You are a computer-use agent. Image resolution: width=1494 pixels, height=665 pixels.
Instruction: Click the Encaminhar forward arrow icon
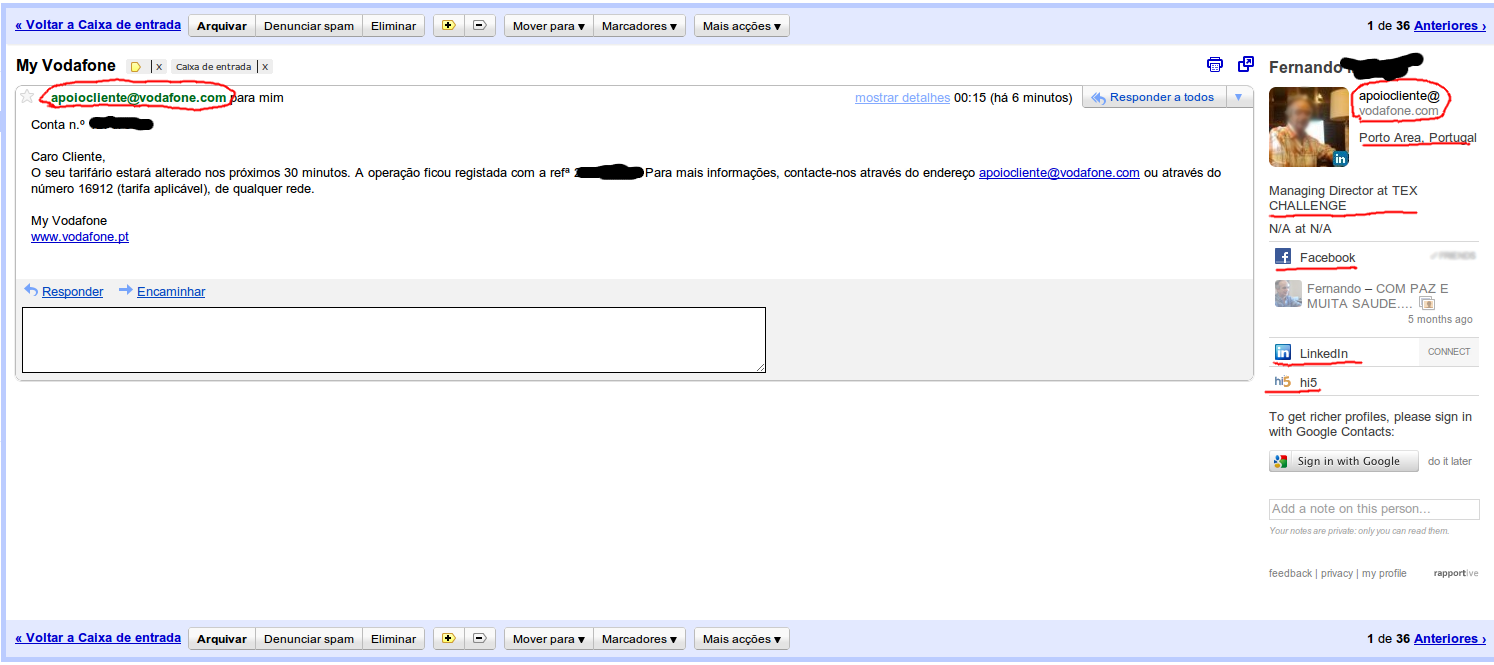tap(126, 290)
